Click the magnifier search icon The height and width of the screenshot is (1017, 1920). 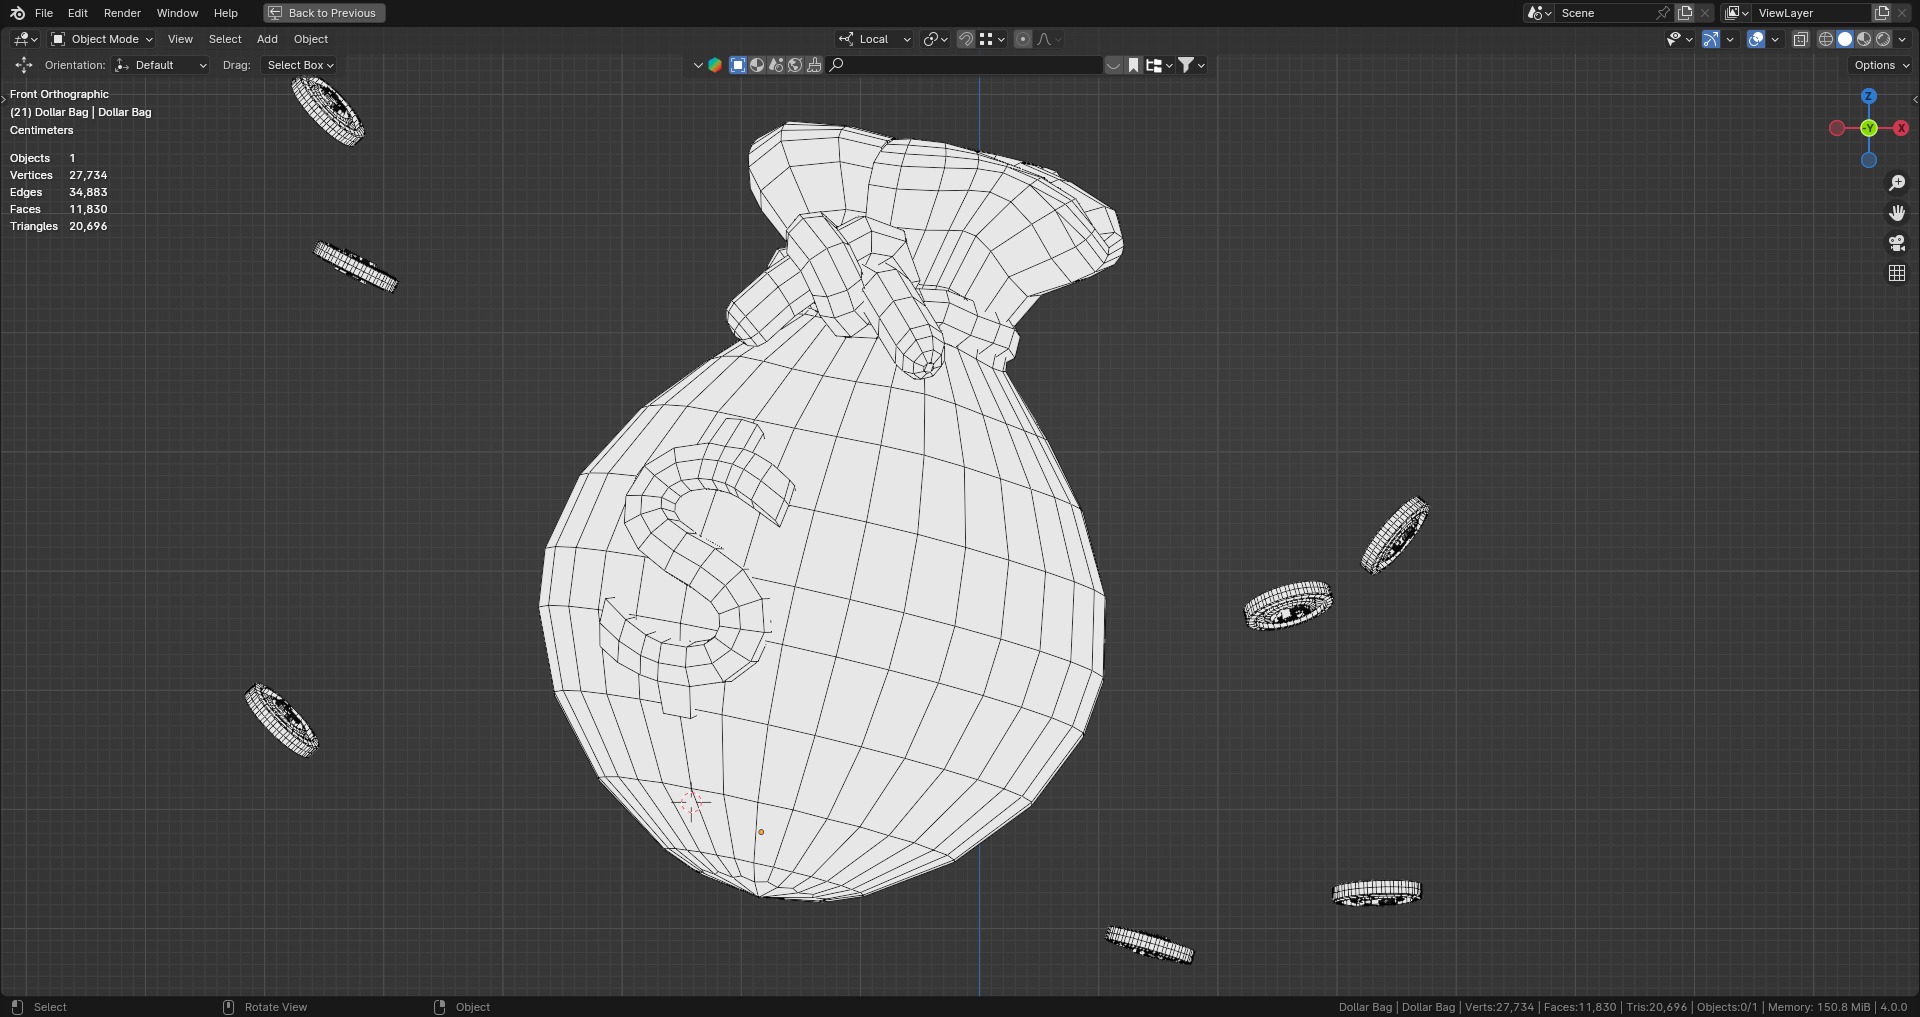click(x=837, y=65)
